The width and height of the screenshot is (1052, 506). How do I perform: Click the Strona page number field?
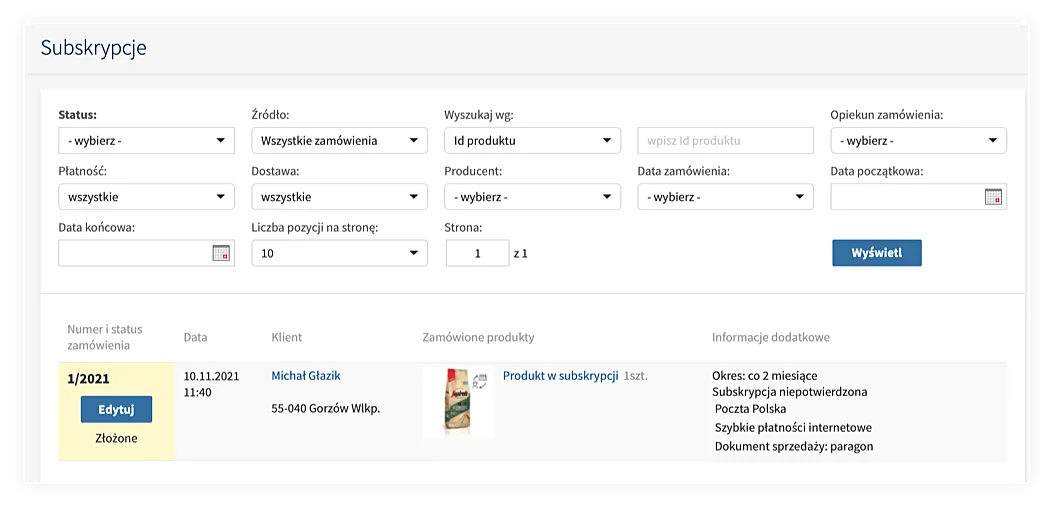478,254
